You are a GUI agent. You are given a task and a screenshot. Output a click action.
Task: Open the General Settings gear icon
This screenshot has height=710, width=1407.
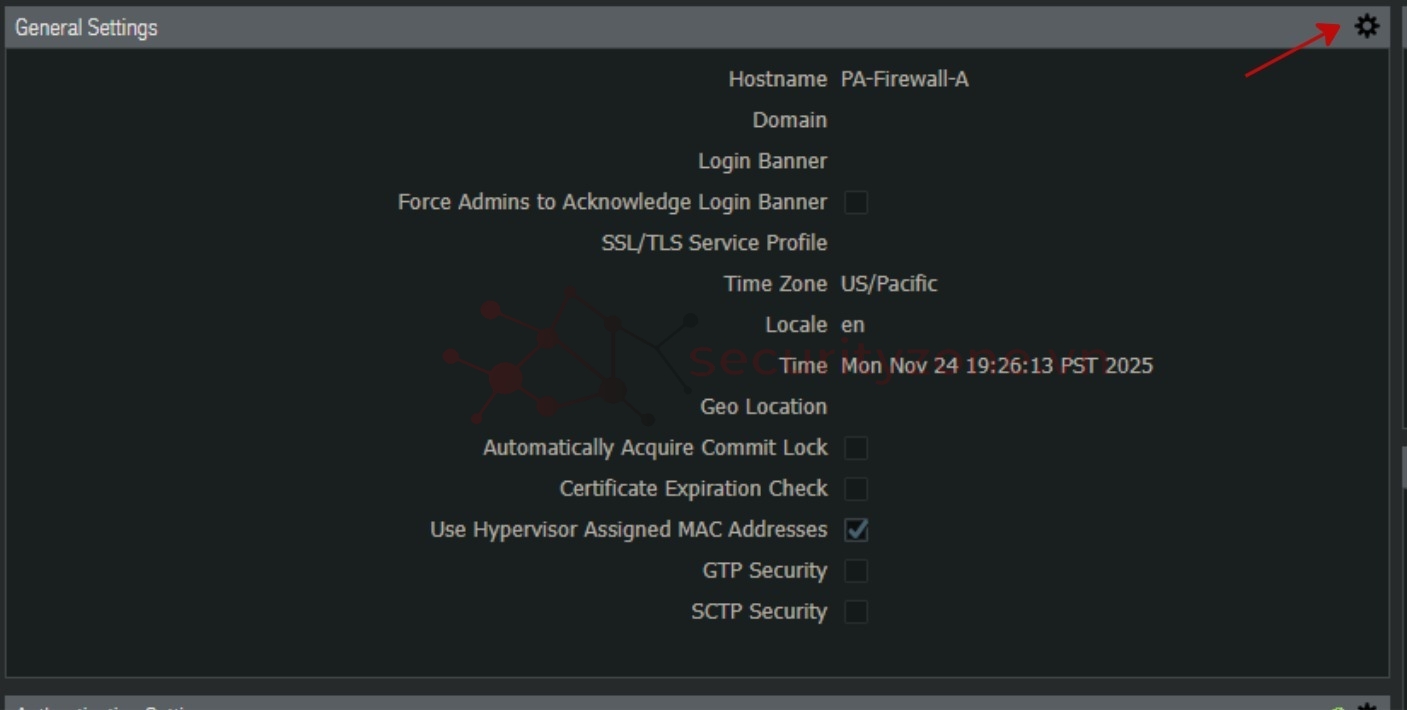coord(1366,27)
